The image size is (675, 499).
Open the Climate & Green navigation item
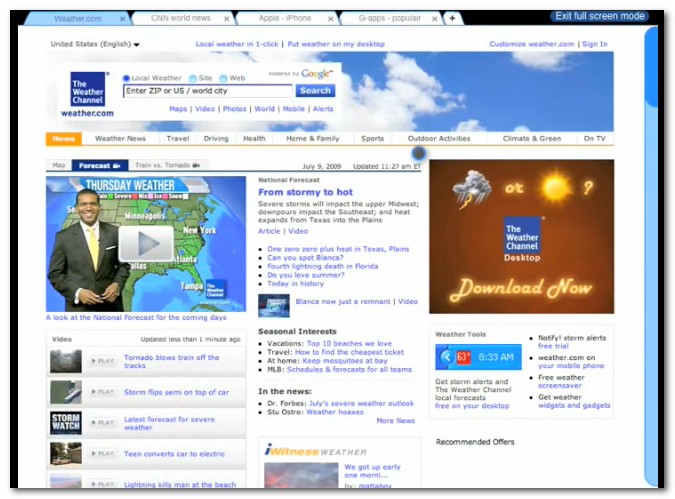532,139
